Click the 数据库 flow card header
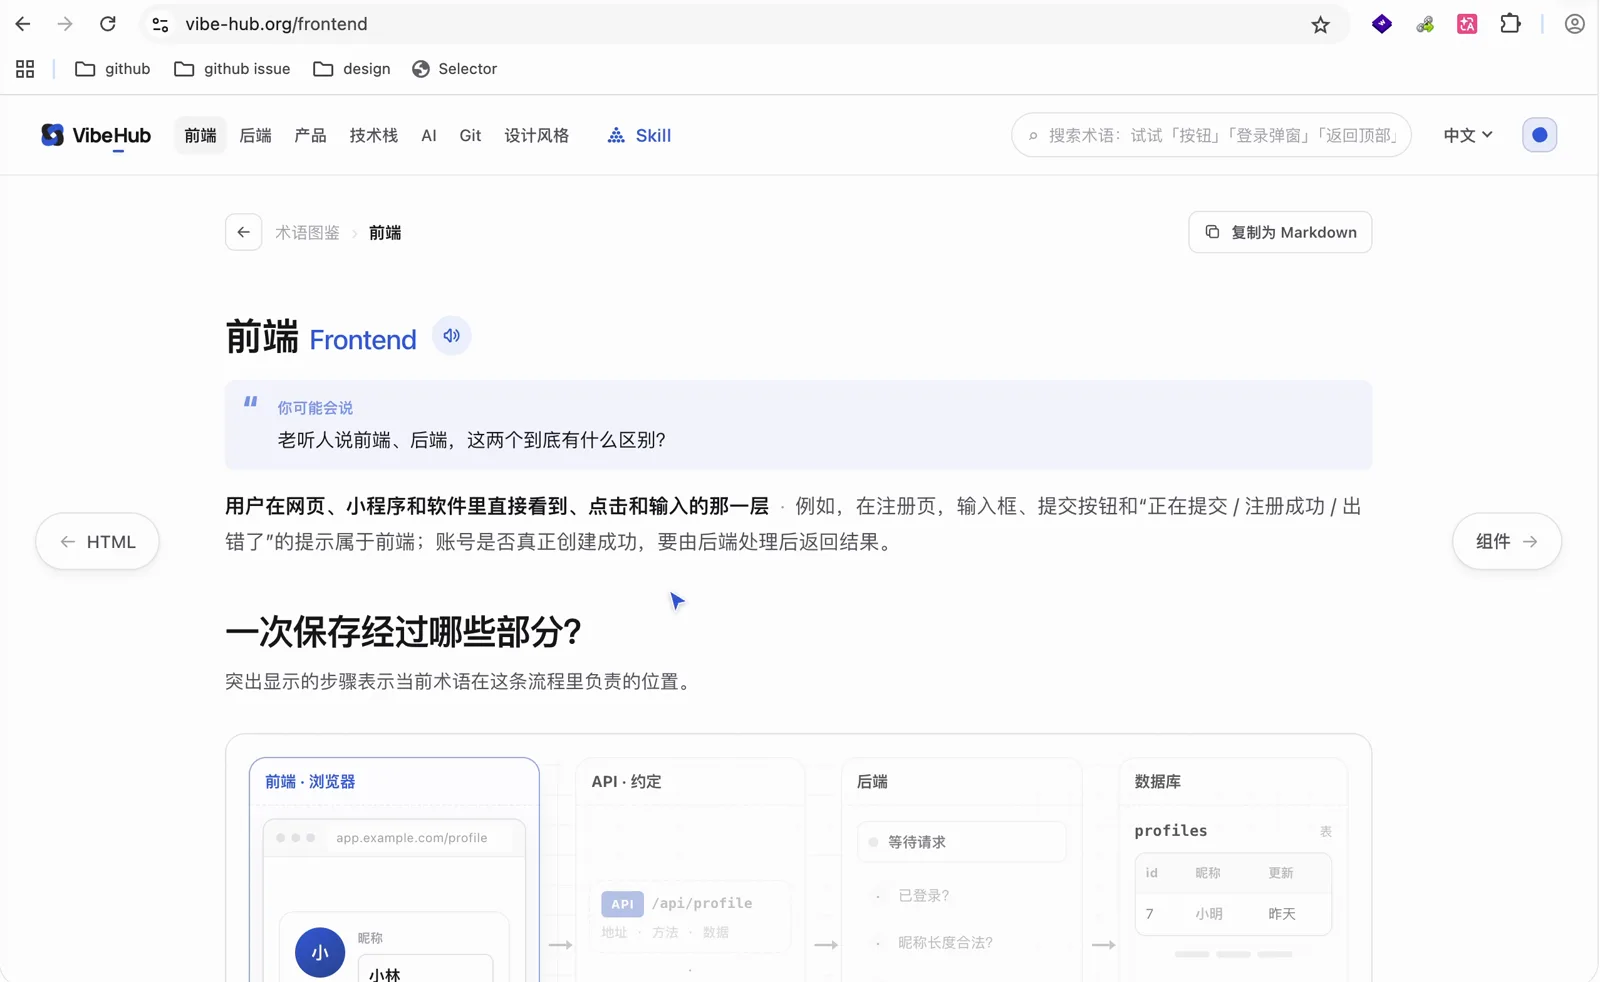This screenshot has height=982, width=1600. pos(1158,782)
